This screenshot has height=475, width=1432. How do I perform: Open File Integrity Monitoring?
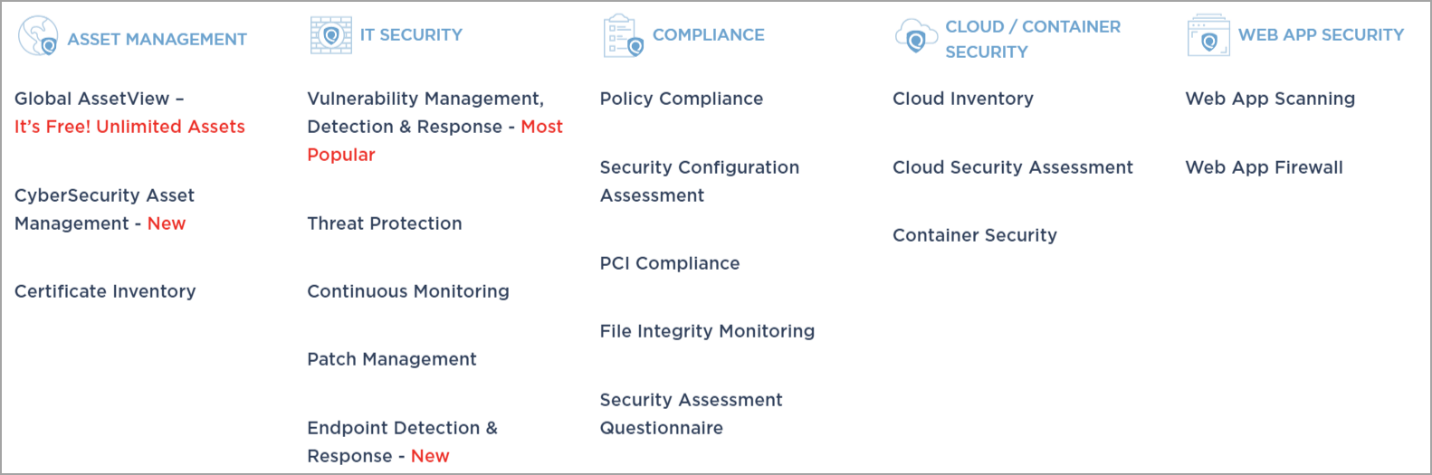pyautogui.click(x=707, y=332)
